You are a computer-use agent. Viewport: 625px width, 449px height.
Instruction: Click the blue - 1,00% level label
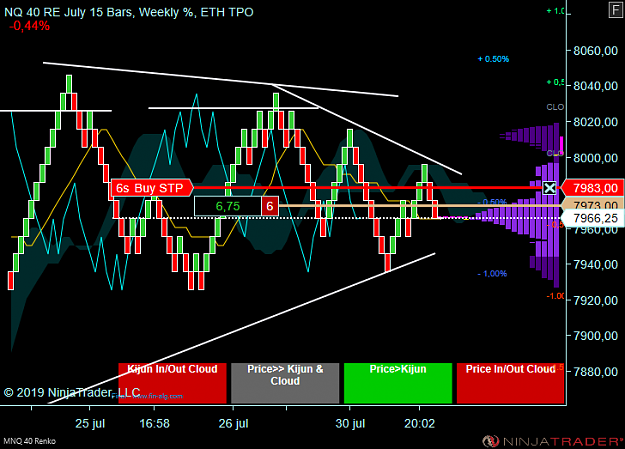492,274
